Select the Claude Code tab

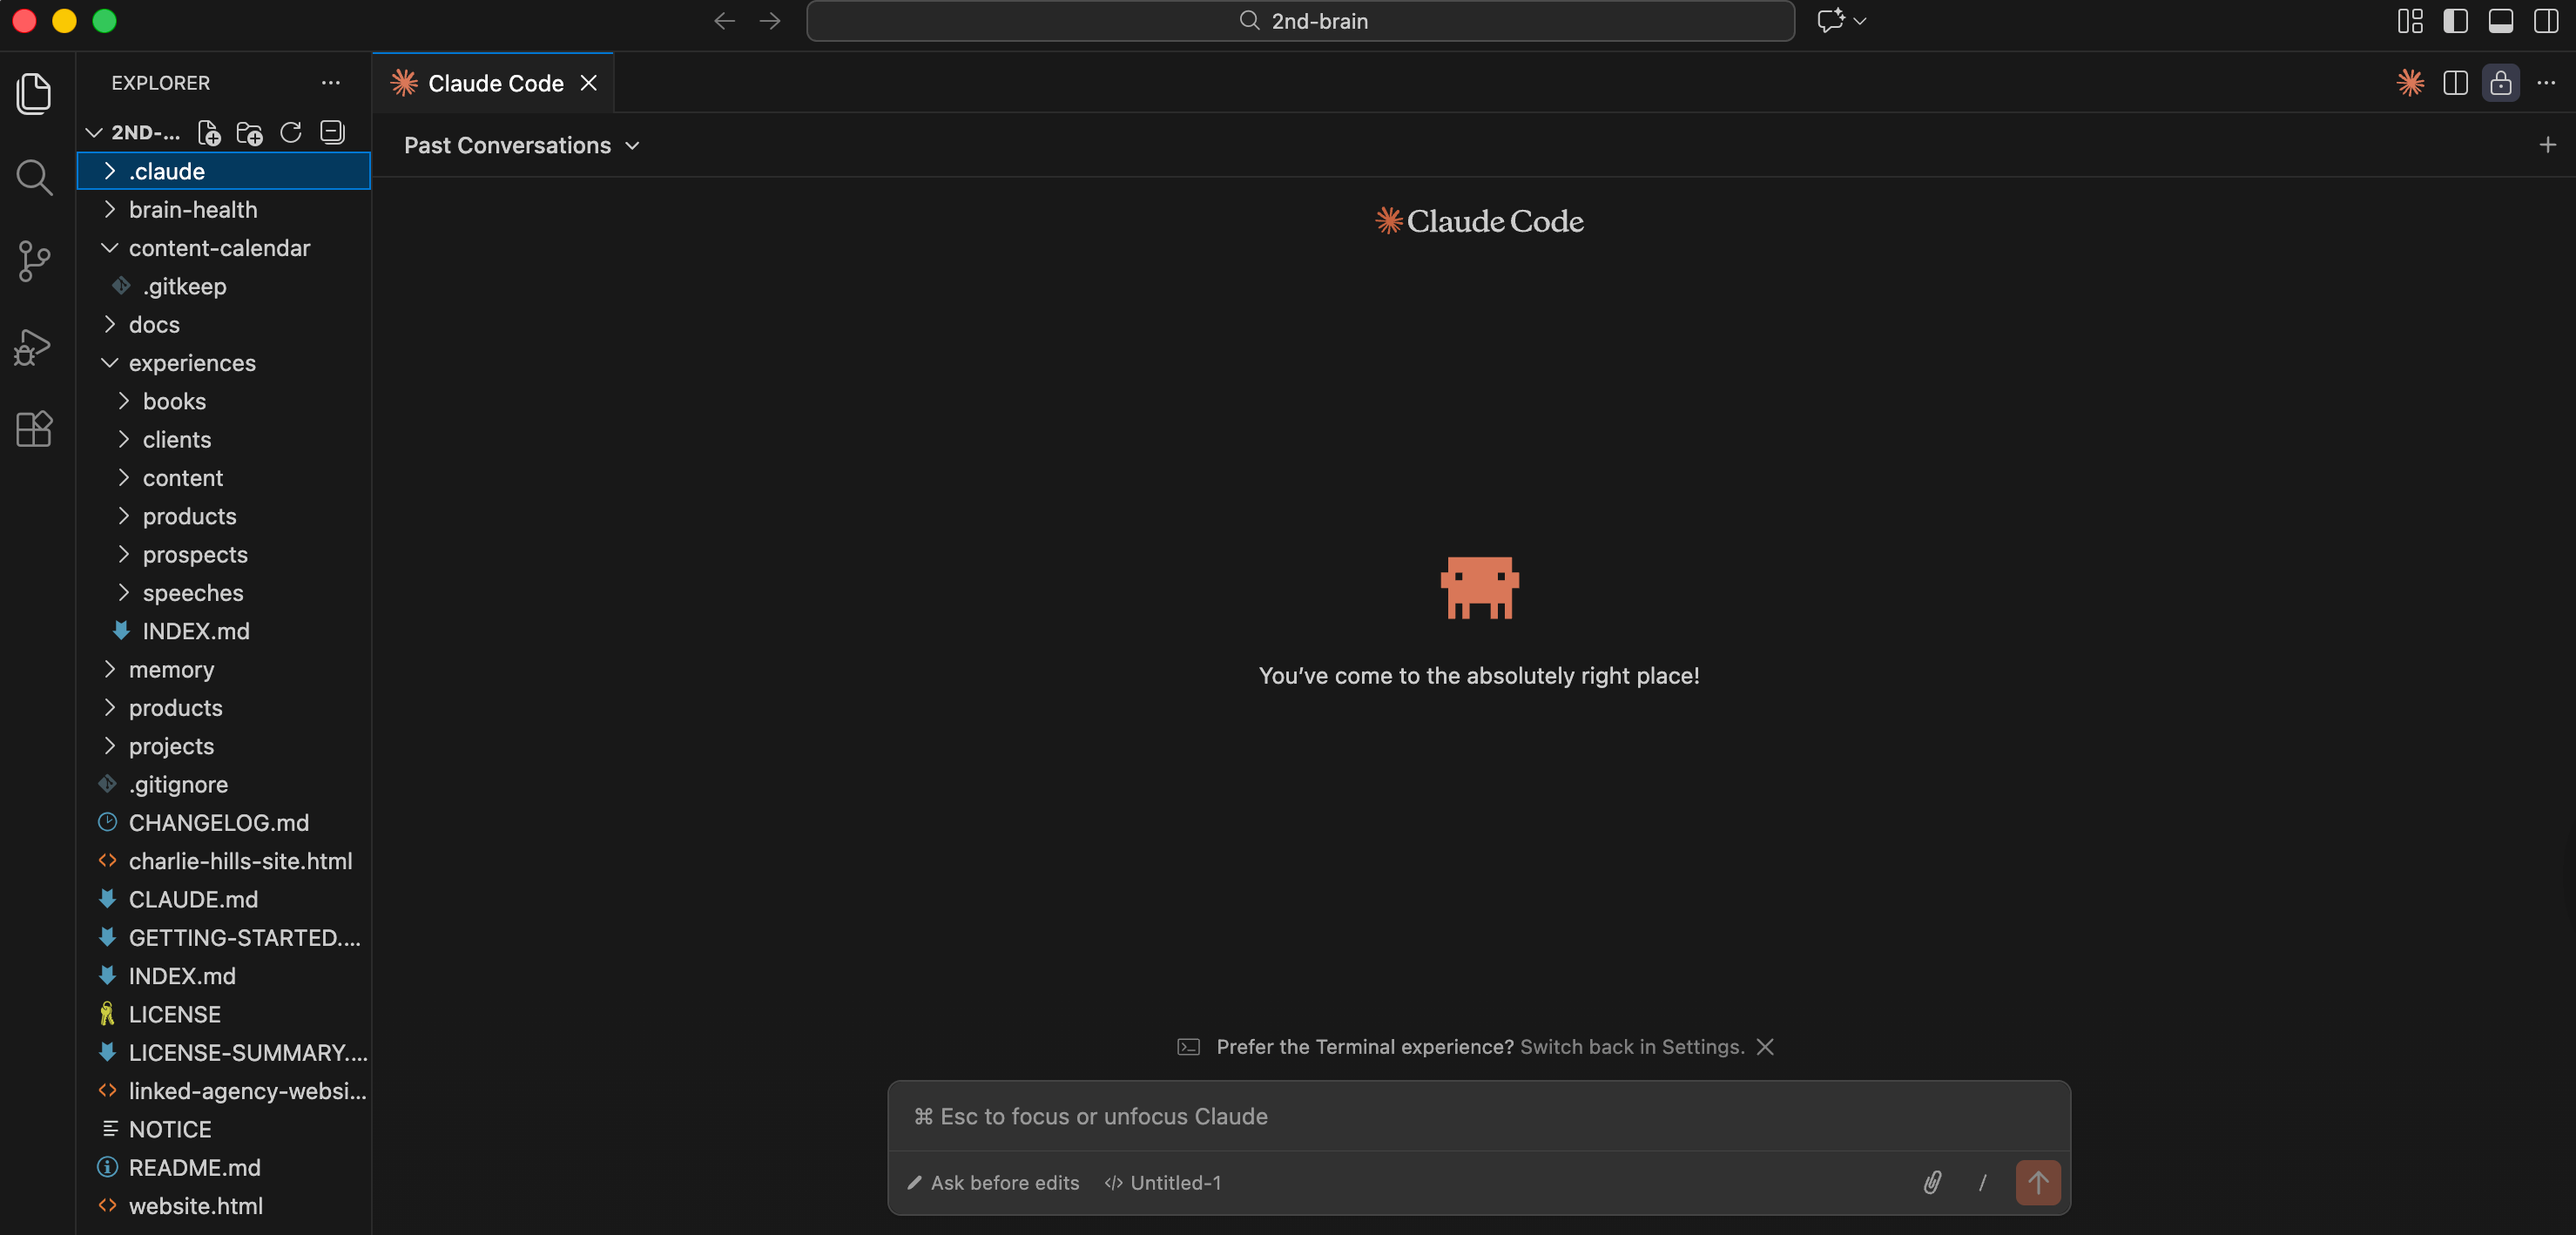point(494,83)
